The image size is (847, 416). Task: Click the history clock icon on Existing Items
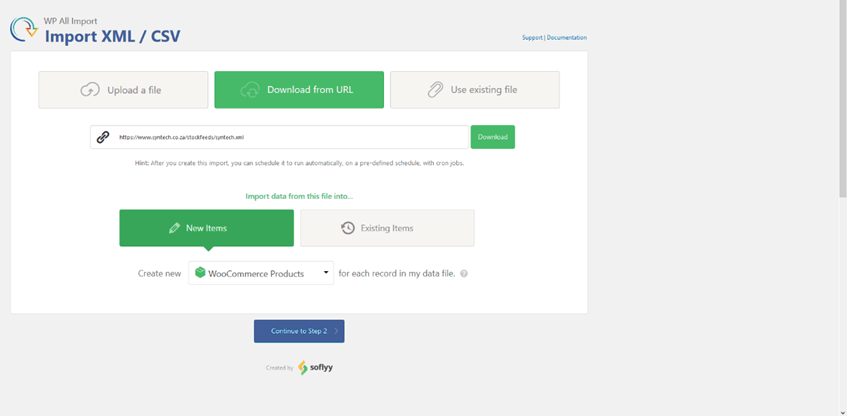click(x=347, y=228)
